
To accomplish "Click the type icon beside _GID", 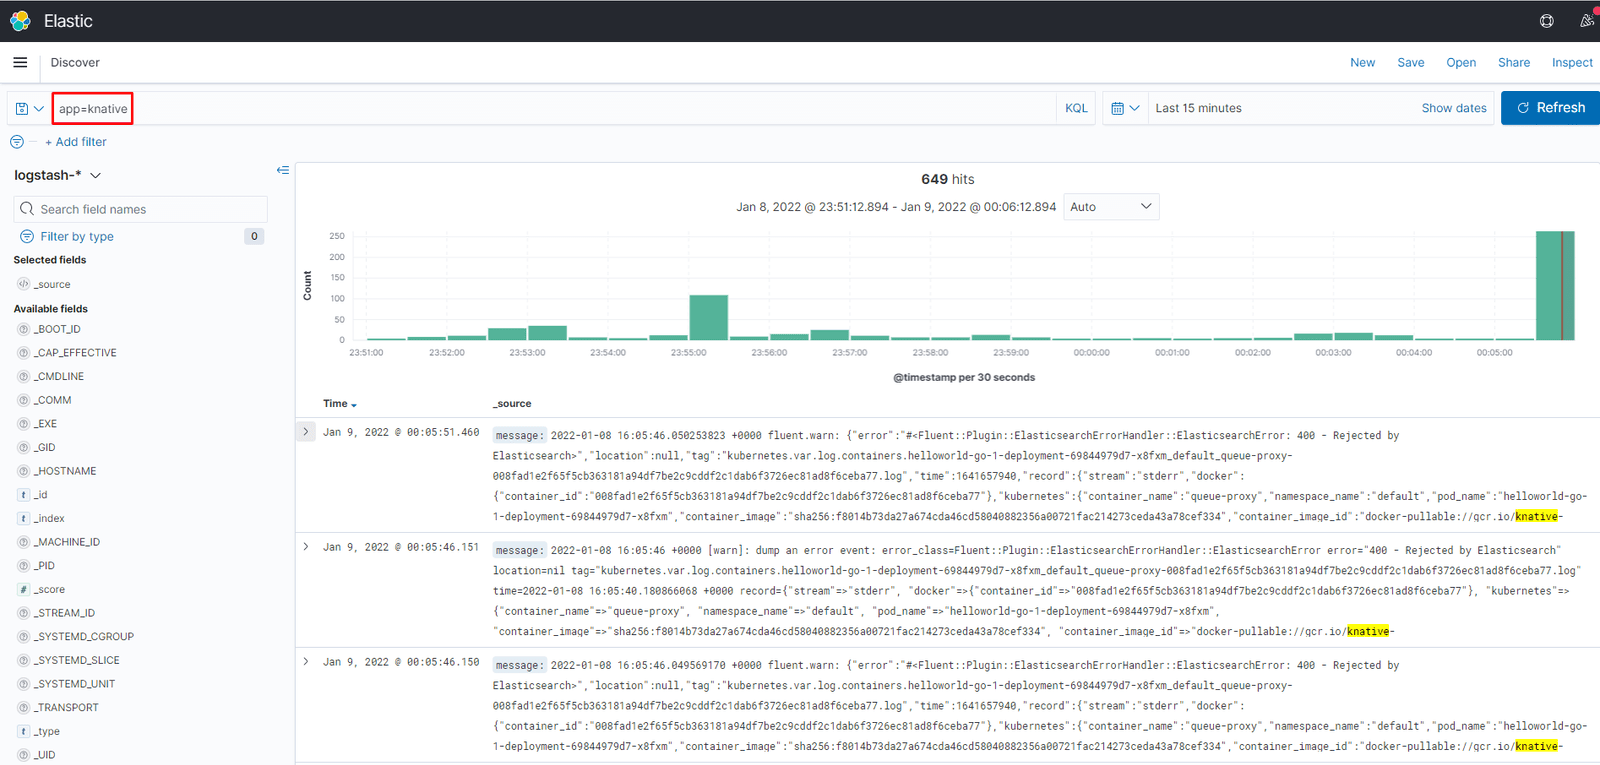I will click(23, 447).
